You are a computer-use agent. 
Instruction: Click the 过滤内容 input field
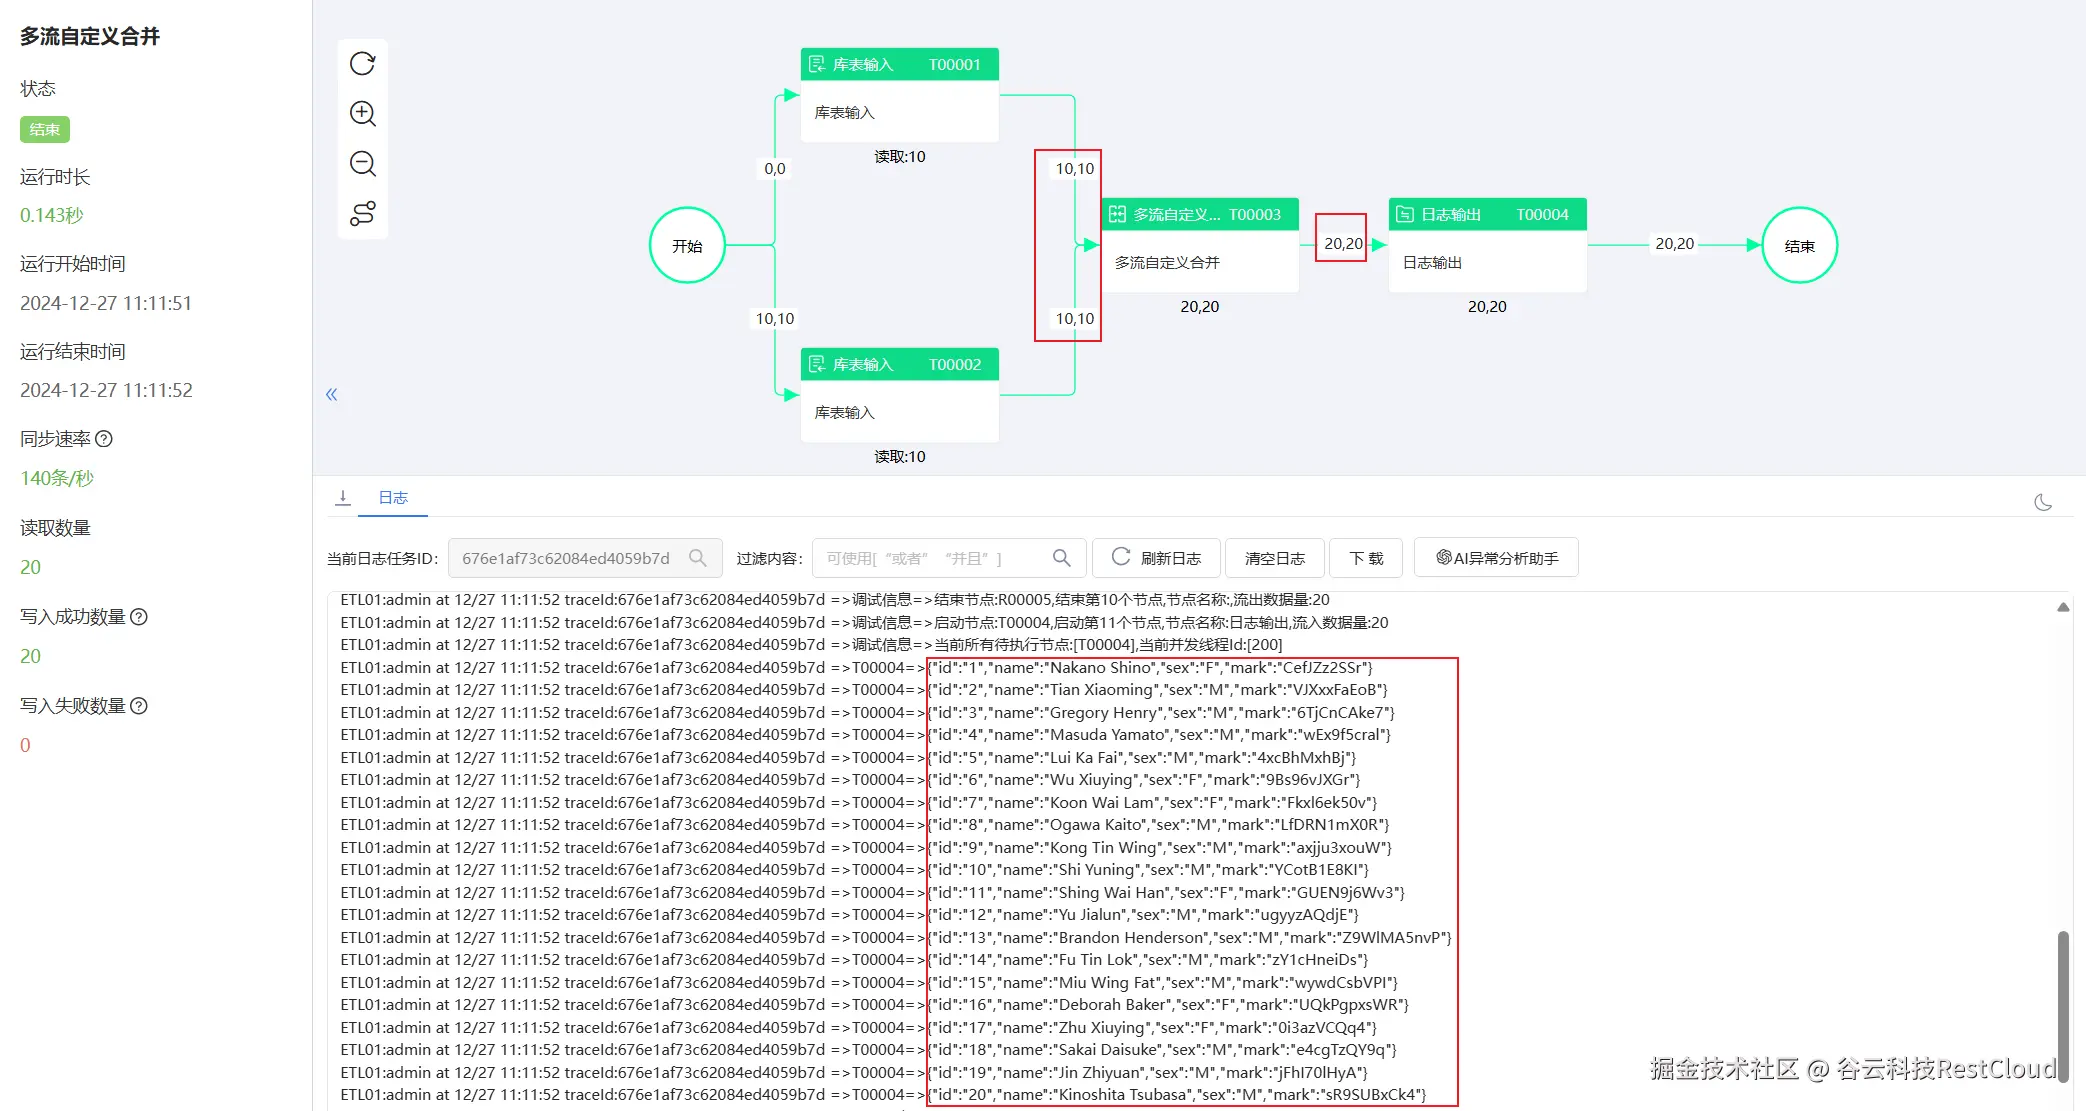pos(930,558)
